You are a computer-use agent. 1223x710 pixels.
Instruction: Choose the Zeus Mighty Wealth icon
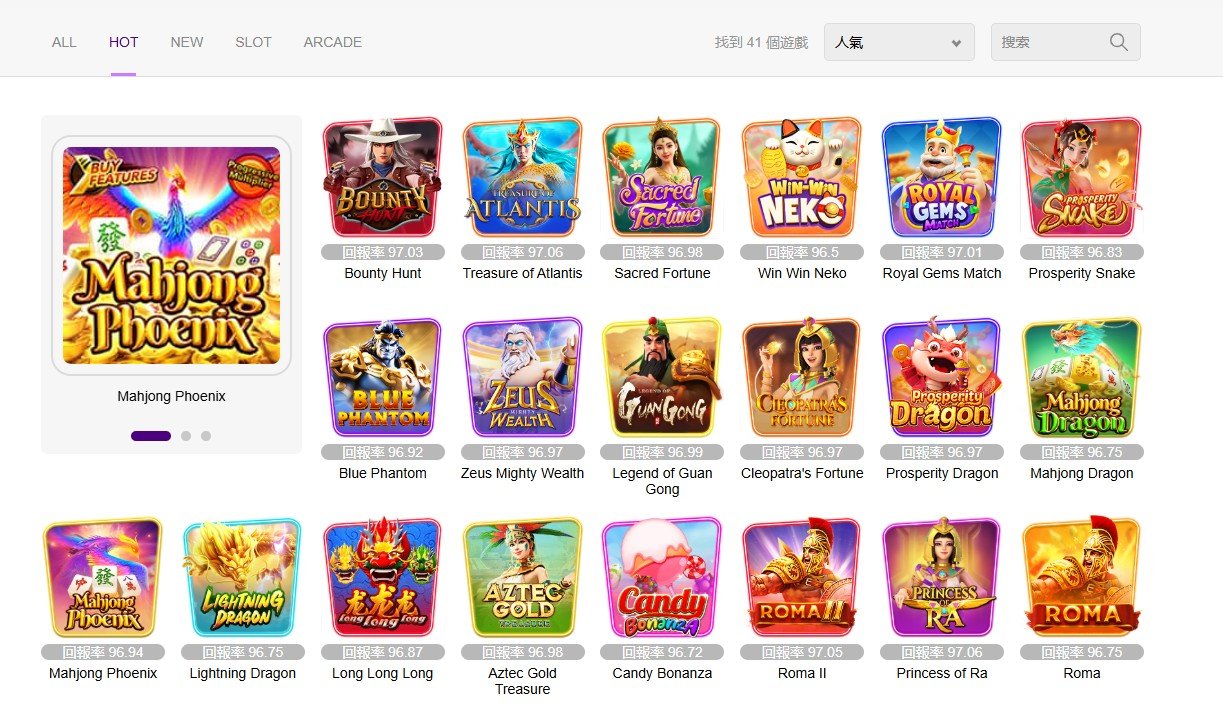pos(522,378)
